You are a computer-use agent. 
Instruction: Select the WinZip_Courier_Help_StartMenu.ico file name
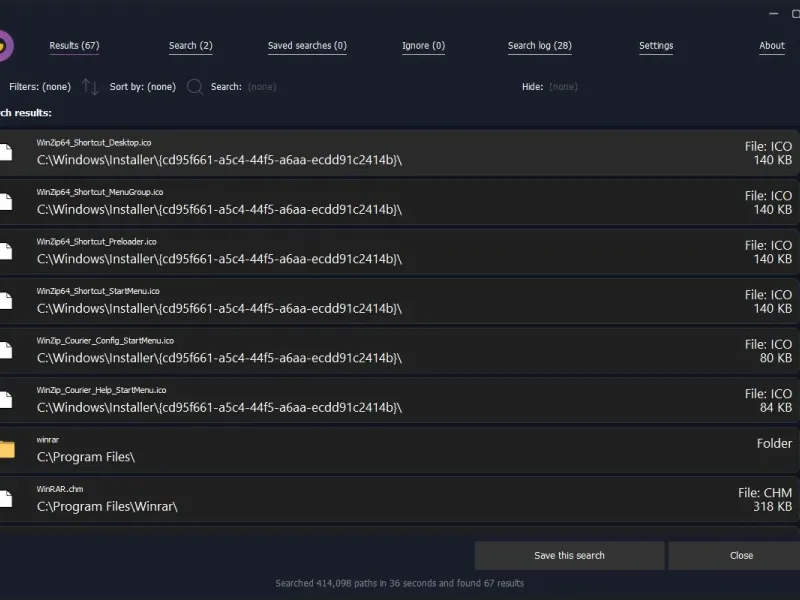click(102, 390)
